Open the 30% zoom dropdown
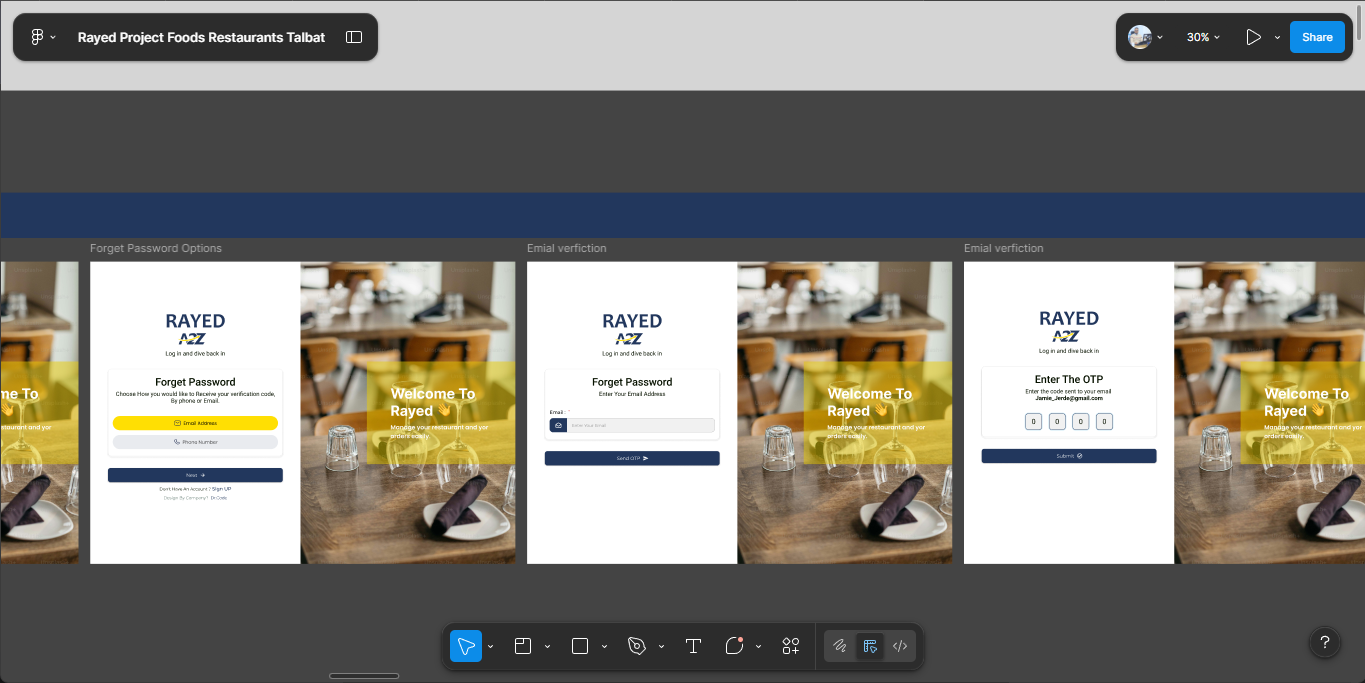The height and width of the screenshot is (683, 1365). [1203, 37]
